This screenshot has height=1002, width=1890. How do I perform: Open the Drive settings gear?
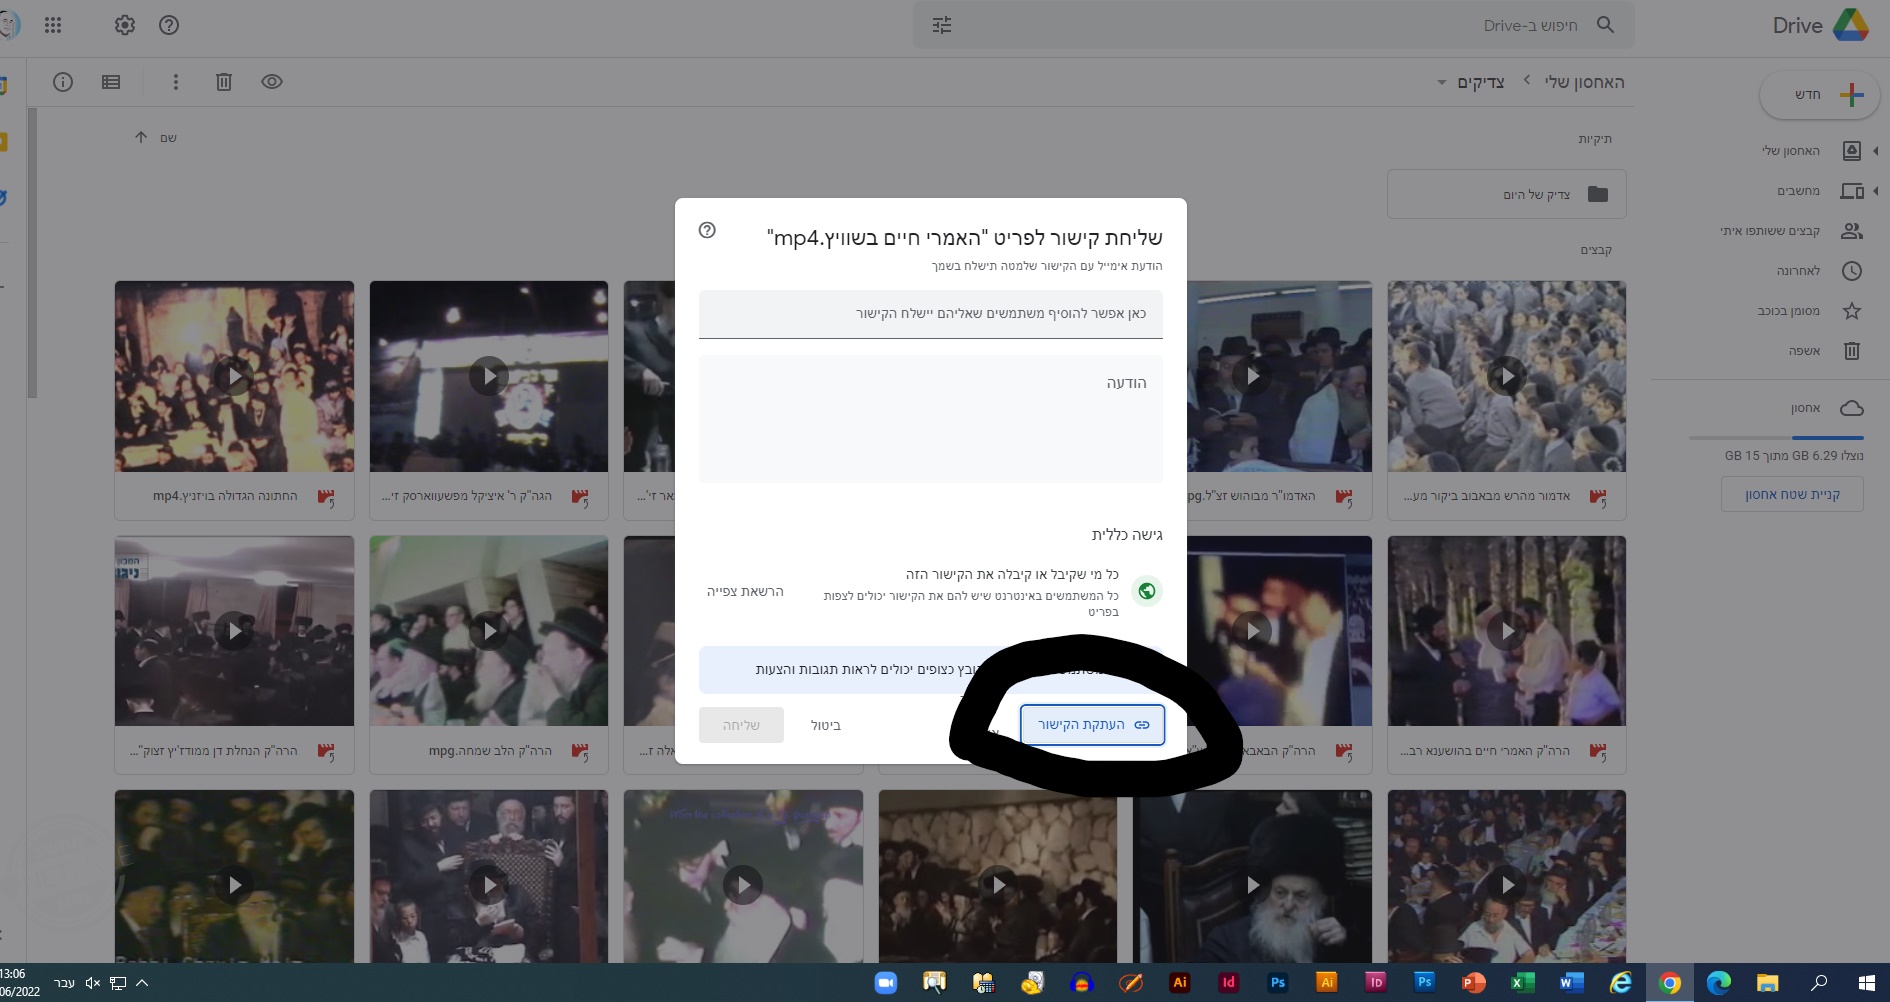(125, 25)
